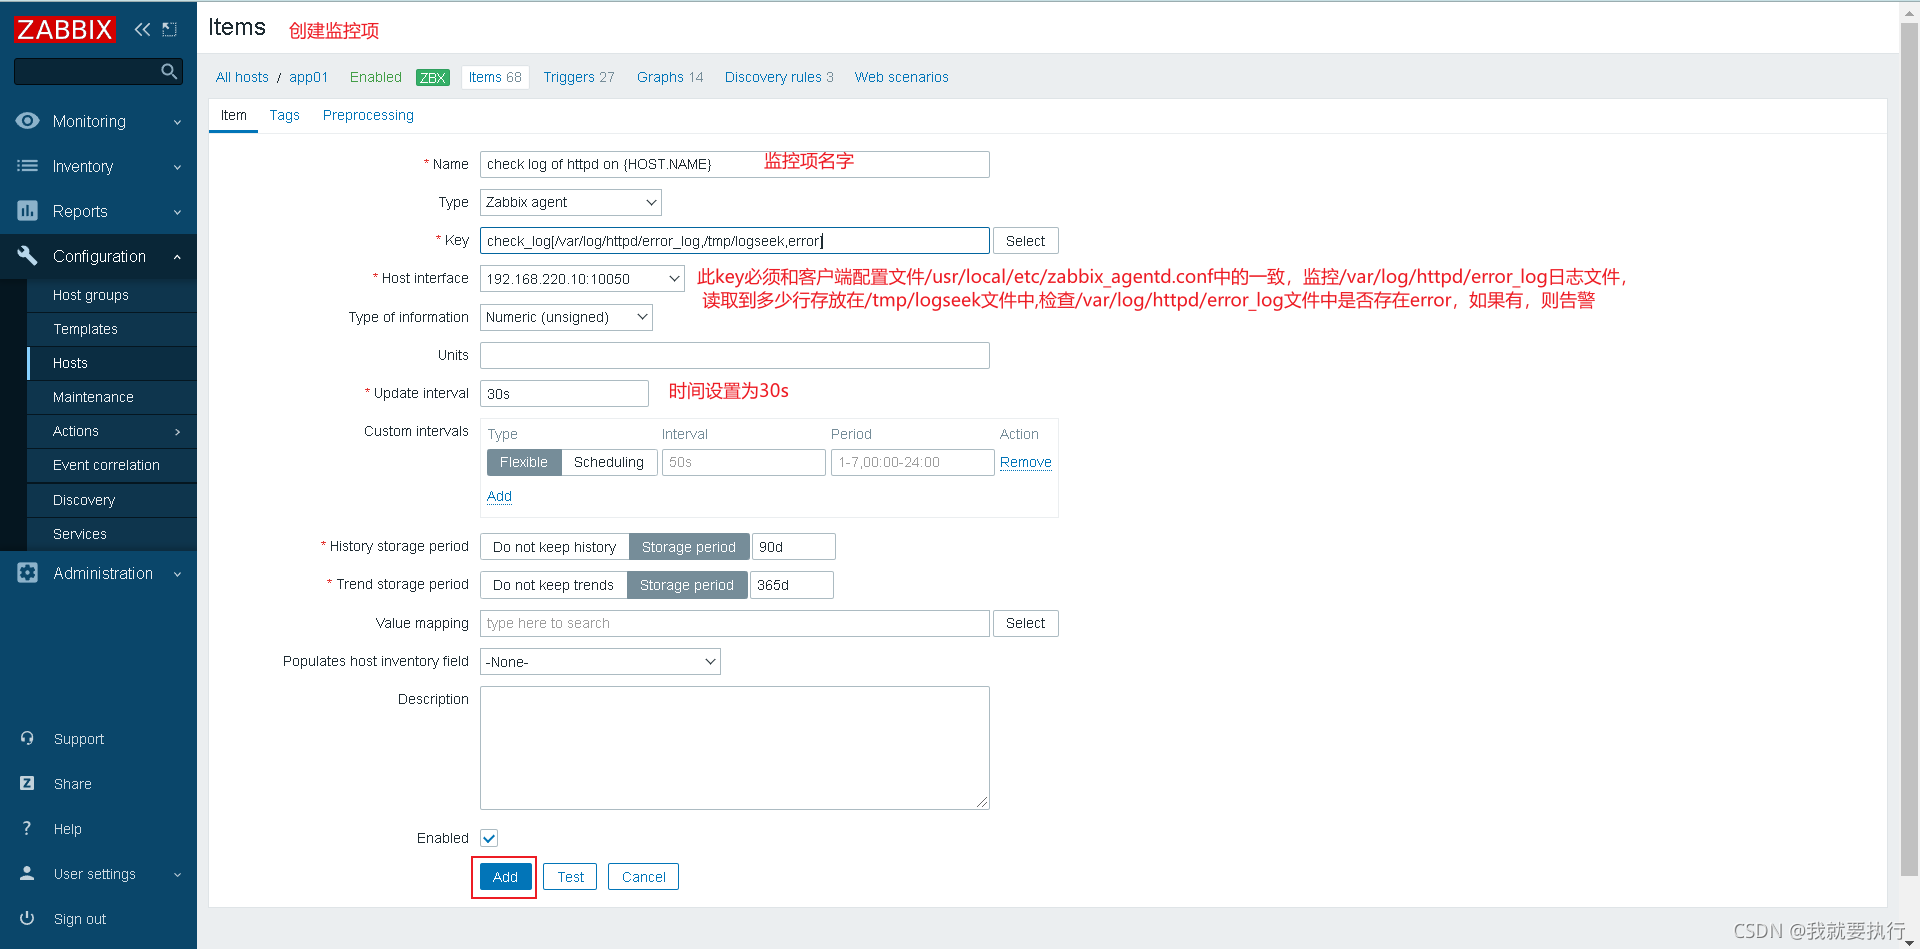Click the green ZBX availability badge
The width and height of the screenshot is (1920, 949).
click(433, 78)
